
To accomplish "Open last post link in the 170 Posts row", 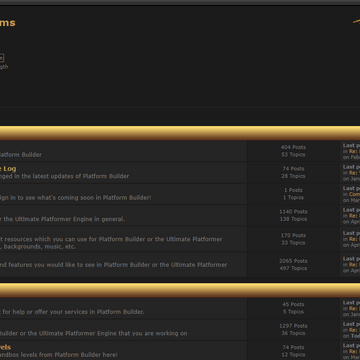I will [x=354, y=239].
